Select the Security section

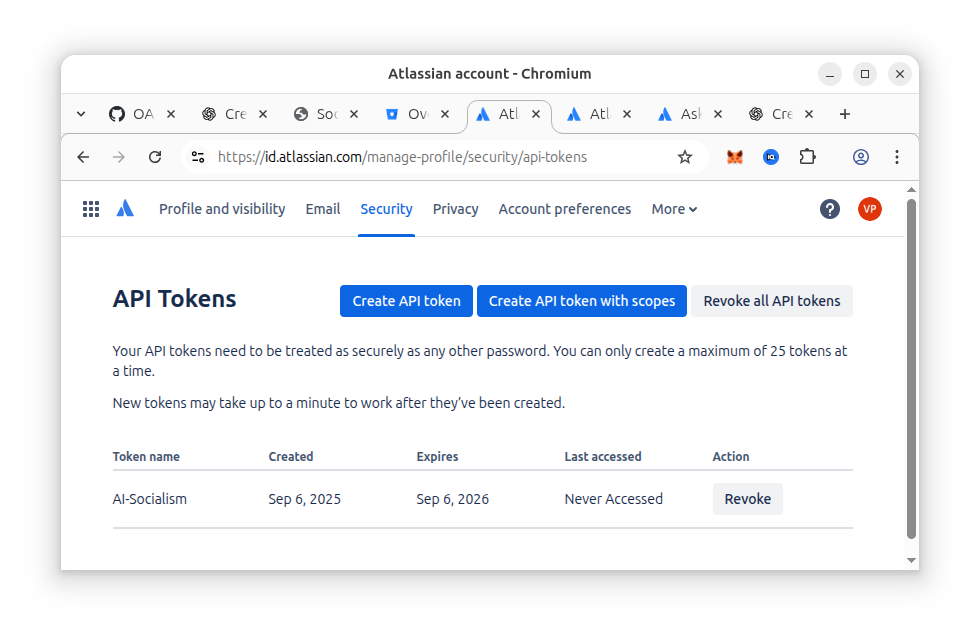[x=386, y=209]
